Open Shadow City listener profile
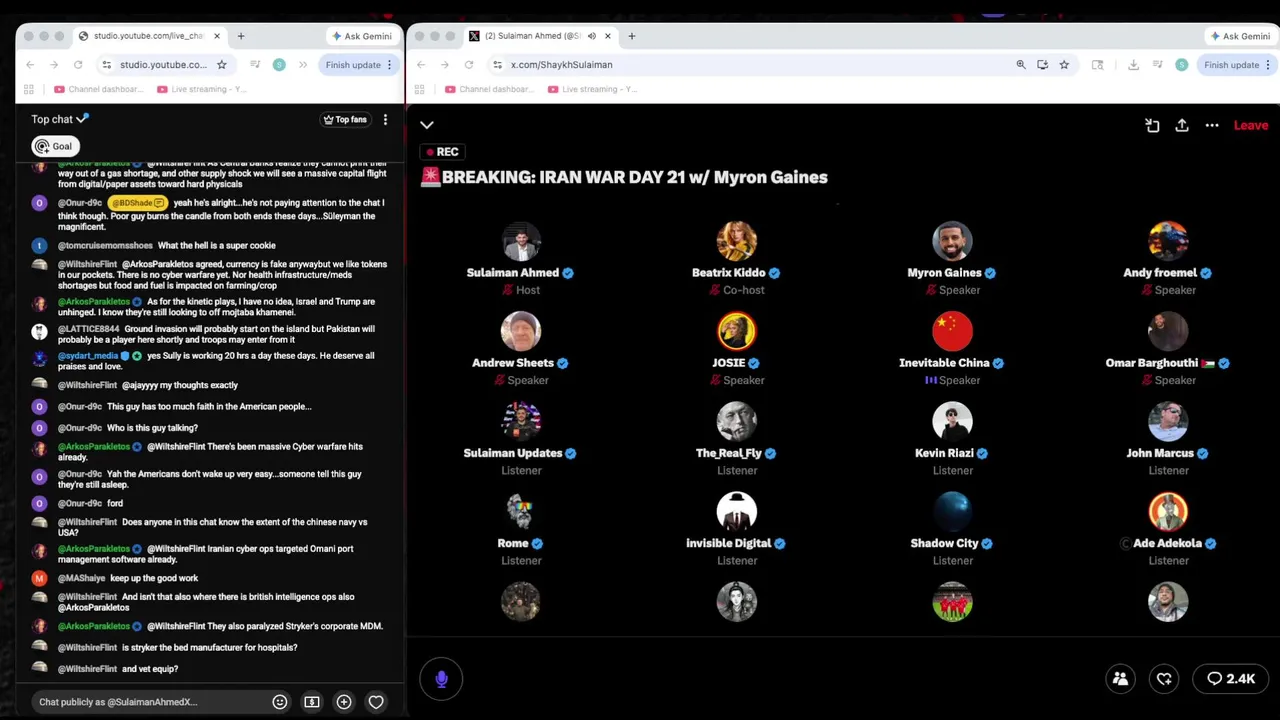The width and height of the screenshot is (1280, 720). [x=952, y=511]
